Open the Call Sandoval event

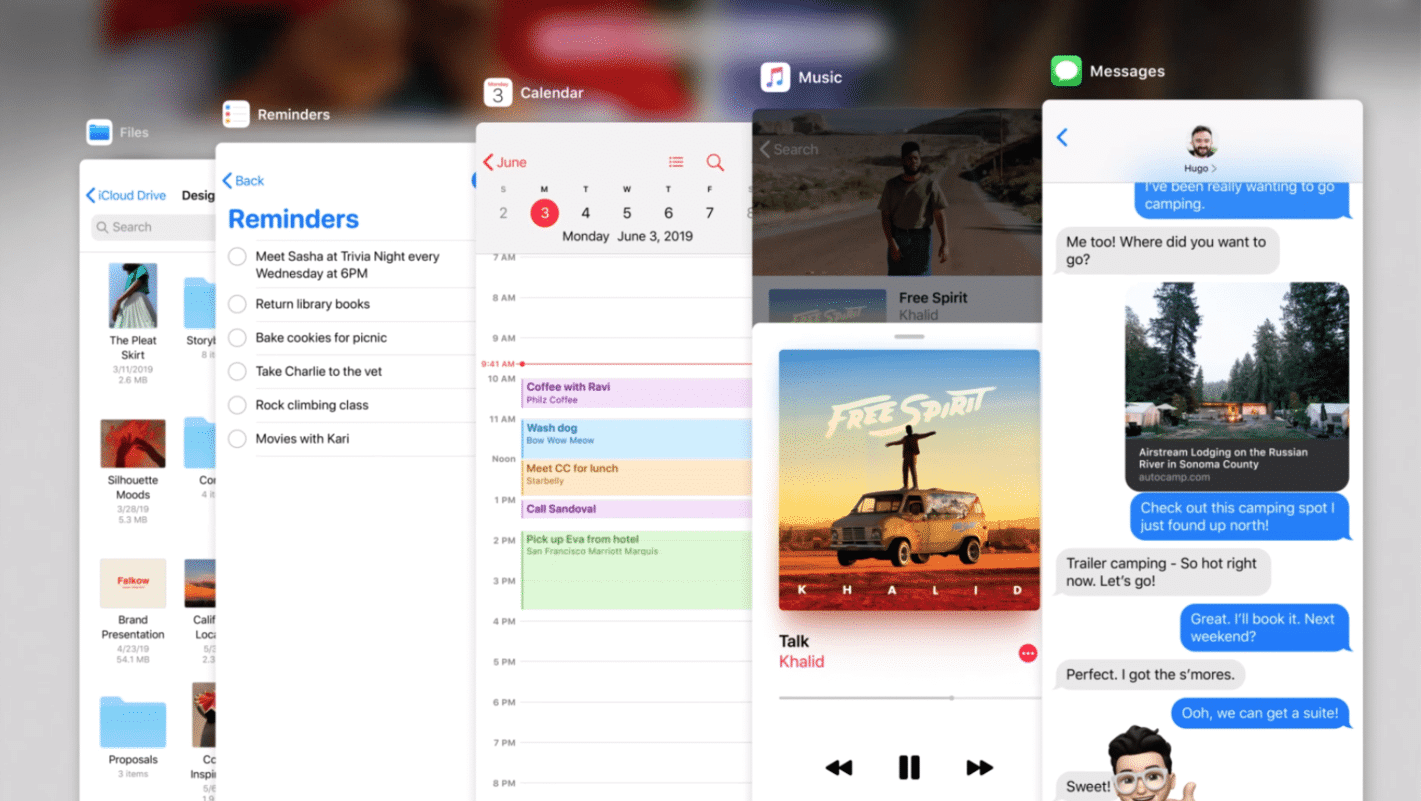[636, 509]
